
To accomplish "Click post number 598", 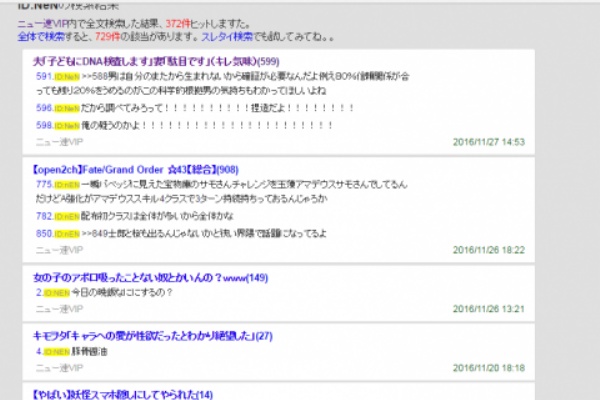I will coord(44,125).
